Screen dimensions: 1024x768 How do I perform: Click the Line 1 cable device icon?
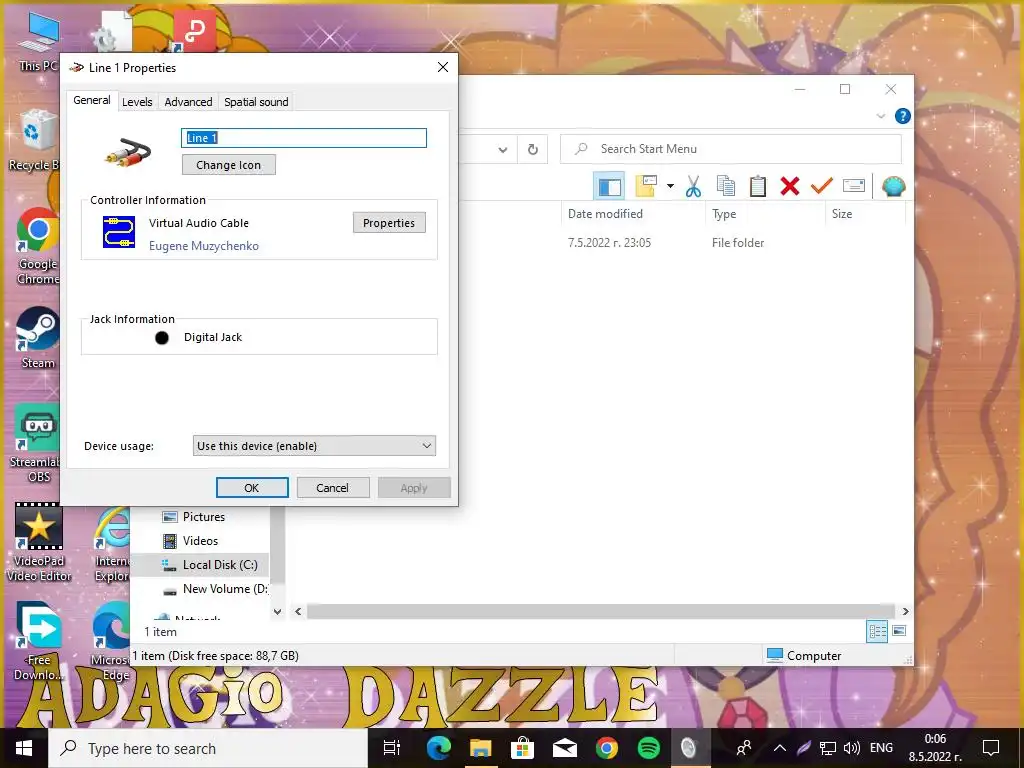[128, 152]
